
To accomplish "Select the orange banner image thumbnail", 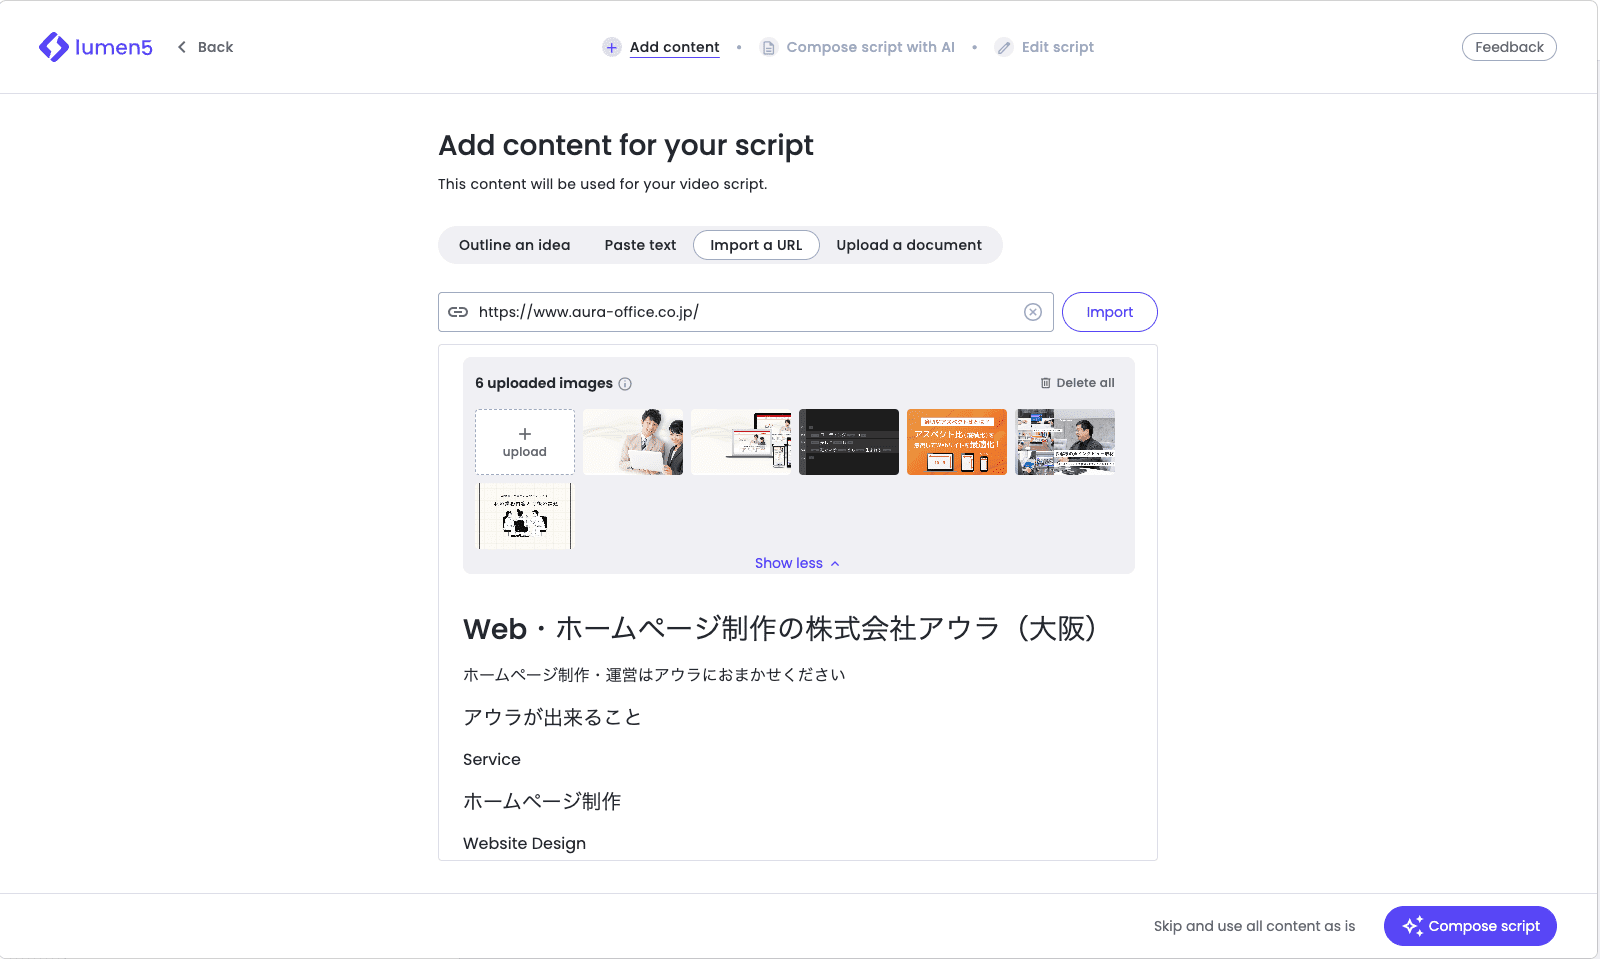I will click(x=957, y=442).
